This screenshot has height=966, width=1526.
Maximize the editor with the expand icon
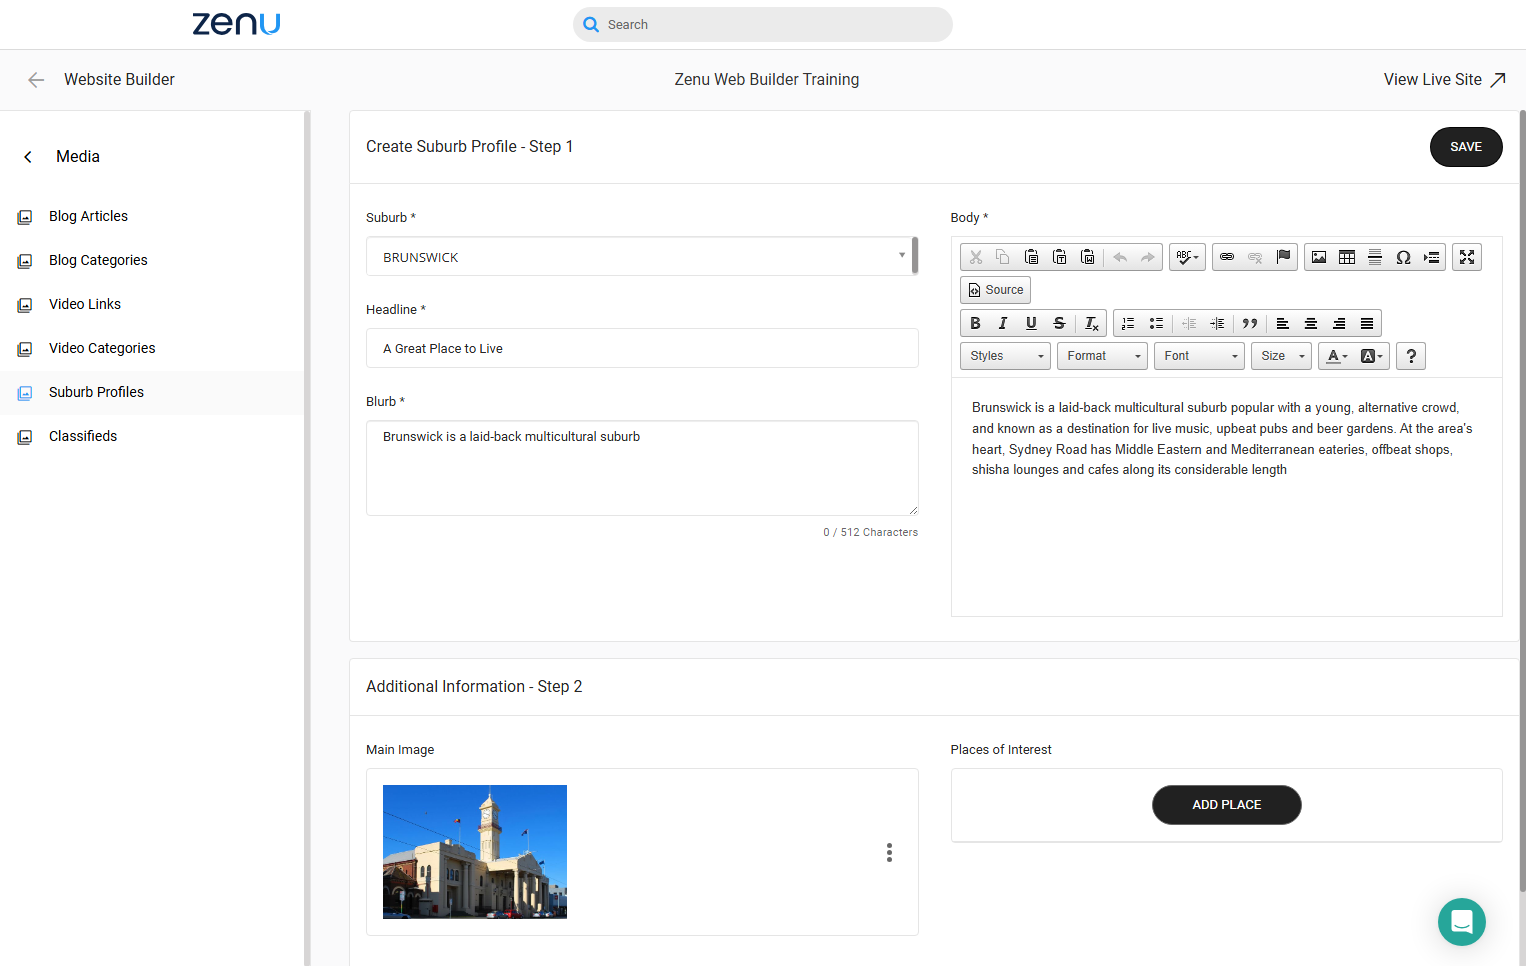click(x=1467, y=257)
